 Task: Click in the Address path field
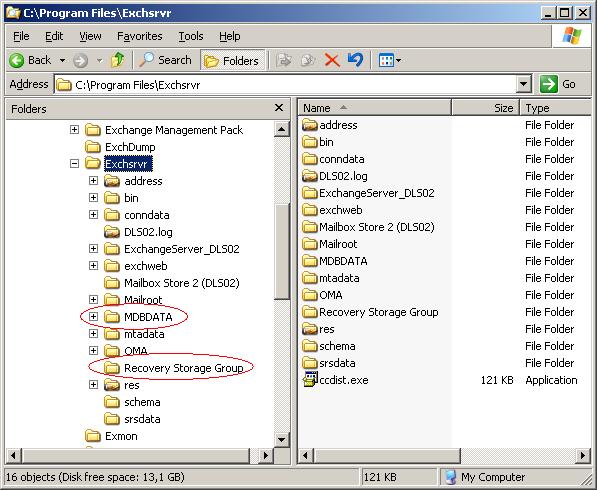[286, 84]
